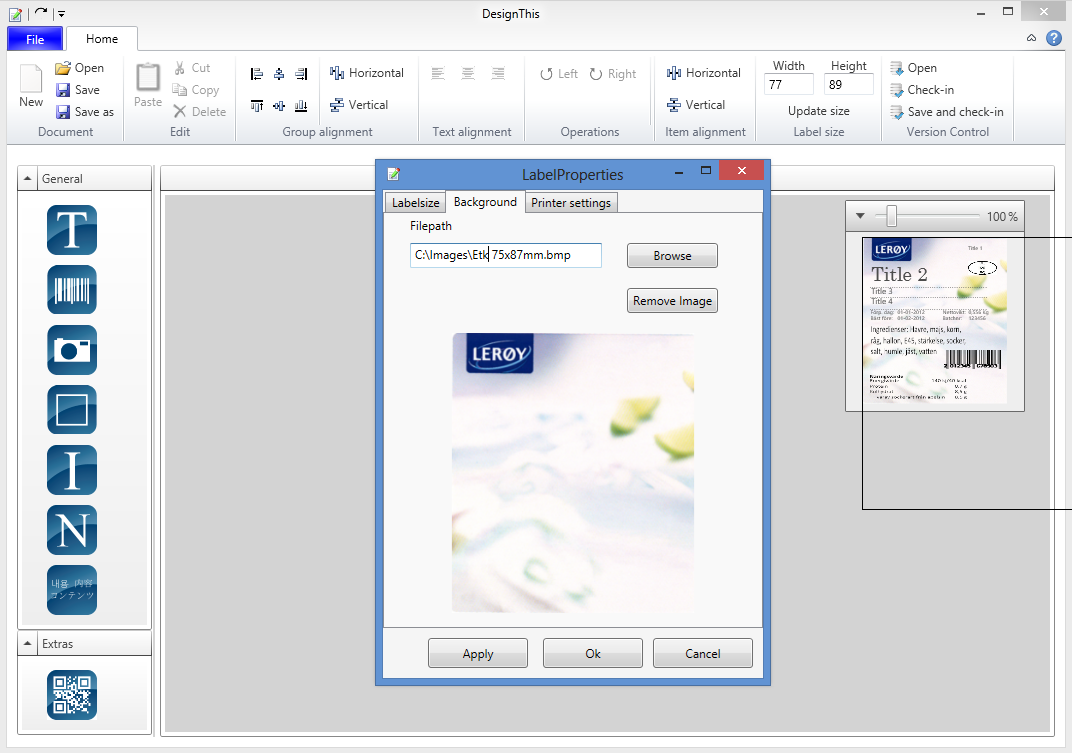Select the Text tool icon
This screenshot has height=753, width=1072.
(72, 230)
